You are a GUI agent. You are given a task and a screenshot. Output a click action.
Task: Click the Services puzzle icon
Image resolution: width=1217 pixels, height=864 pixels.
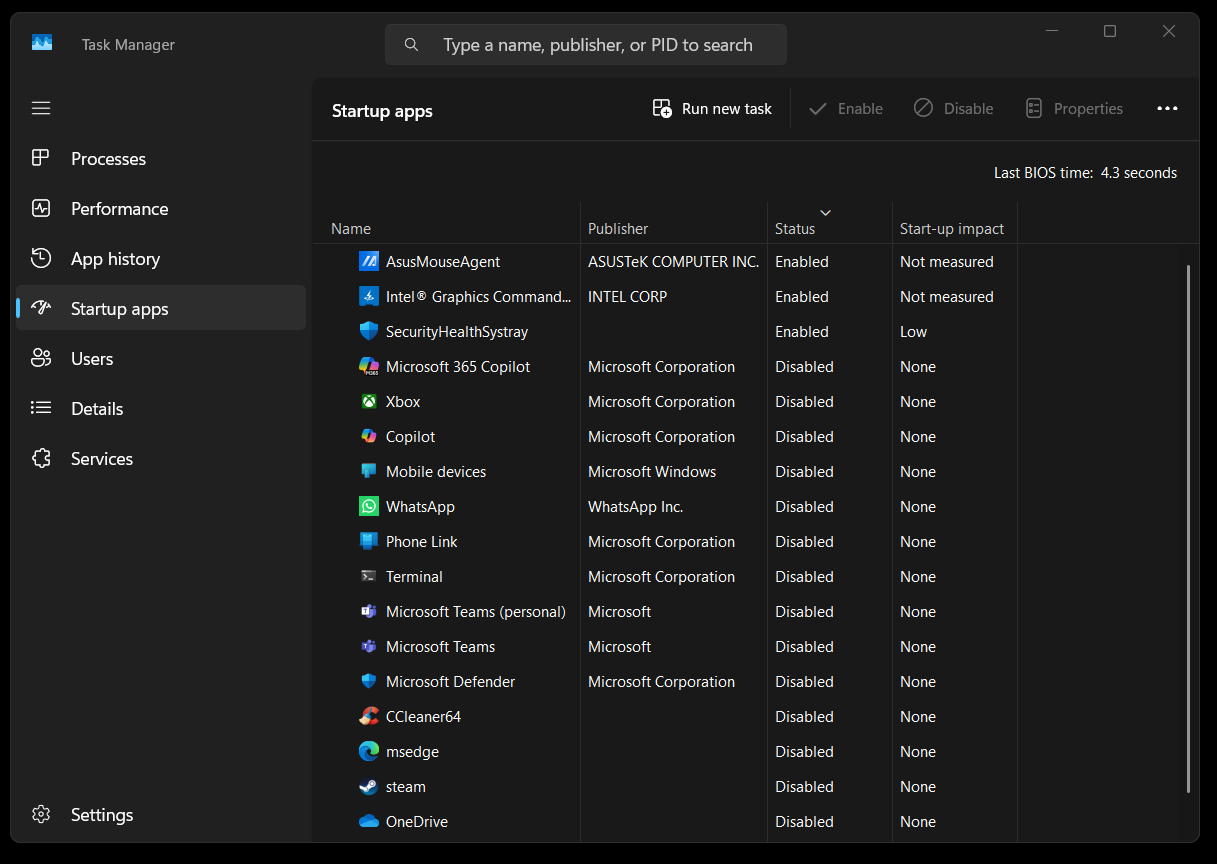click(41, 459)
